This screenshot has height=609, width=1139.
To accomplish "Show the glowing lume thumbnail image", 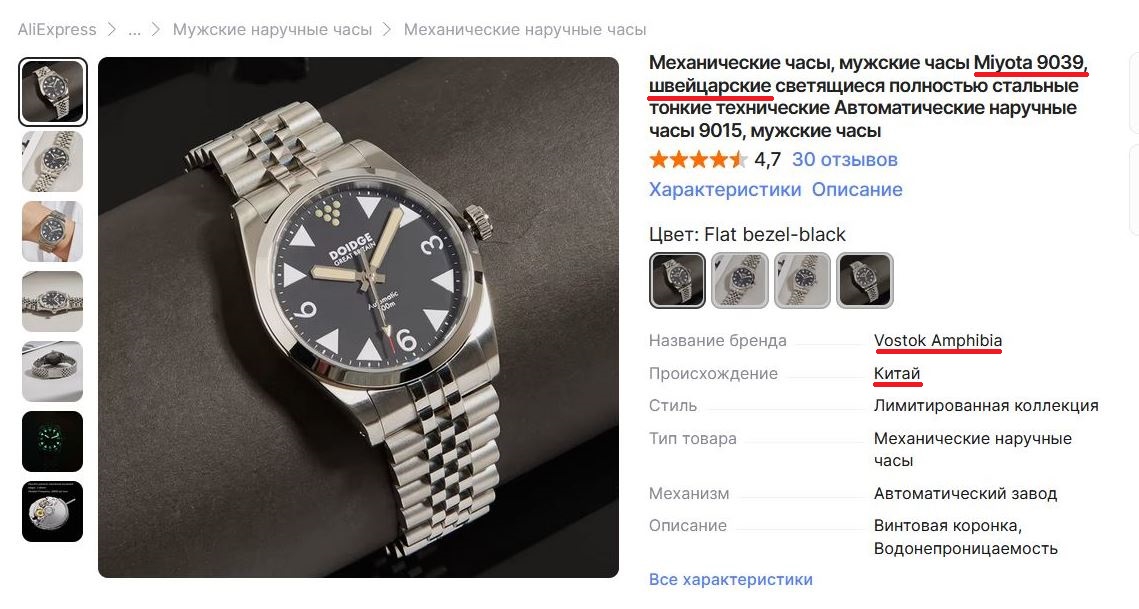I will [52, 441].
